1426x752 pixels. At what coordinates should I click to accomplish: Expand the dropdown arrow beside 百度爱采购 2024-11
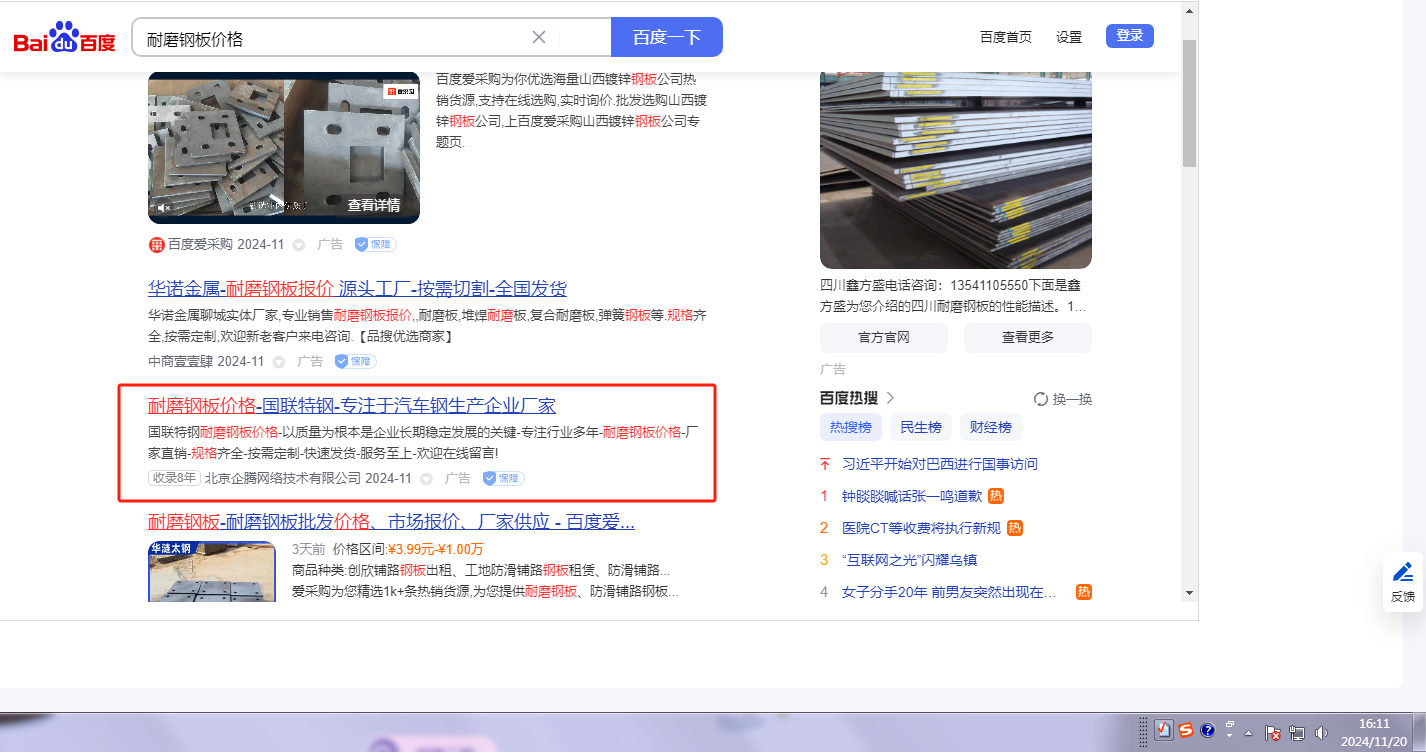pyautogui.click(x=299, y=245)
